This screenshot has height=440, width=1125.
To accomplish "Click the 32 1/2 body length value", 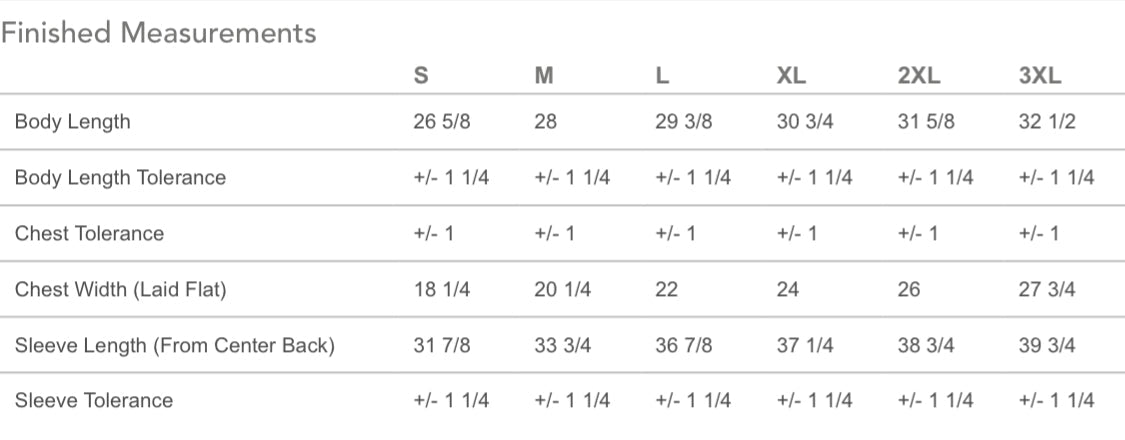I will [1047, 121].
